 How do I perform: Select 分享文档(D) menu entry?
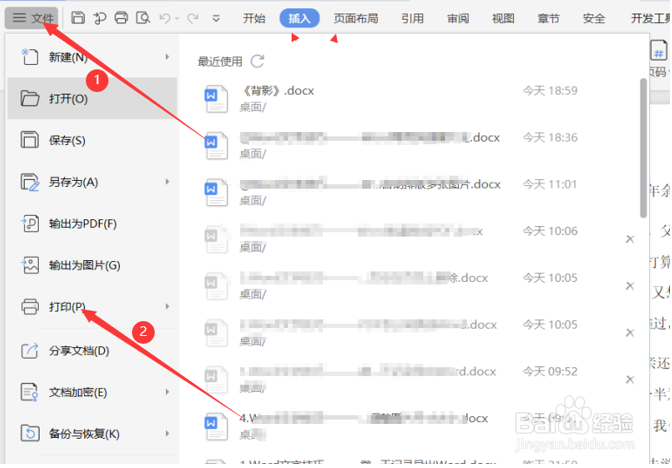pos(92,351)
